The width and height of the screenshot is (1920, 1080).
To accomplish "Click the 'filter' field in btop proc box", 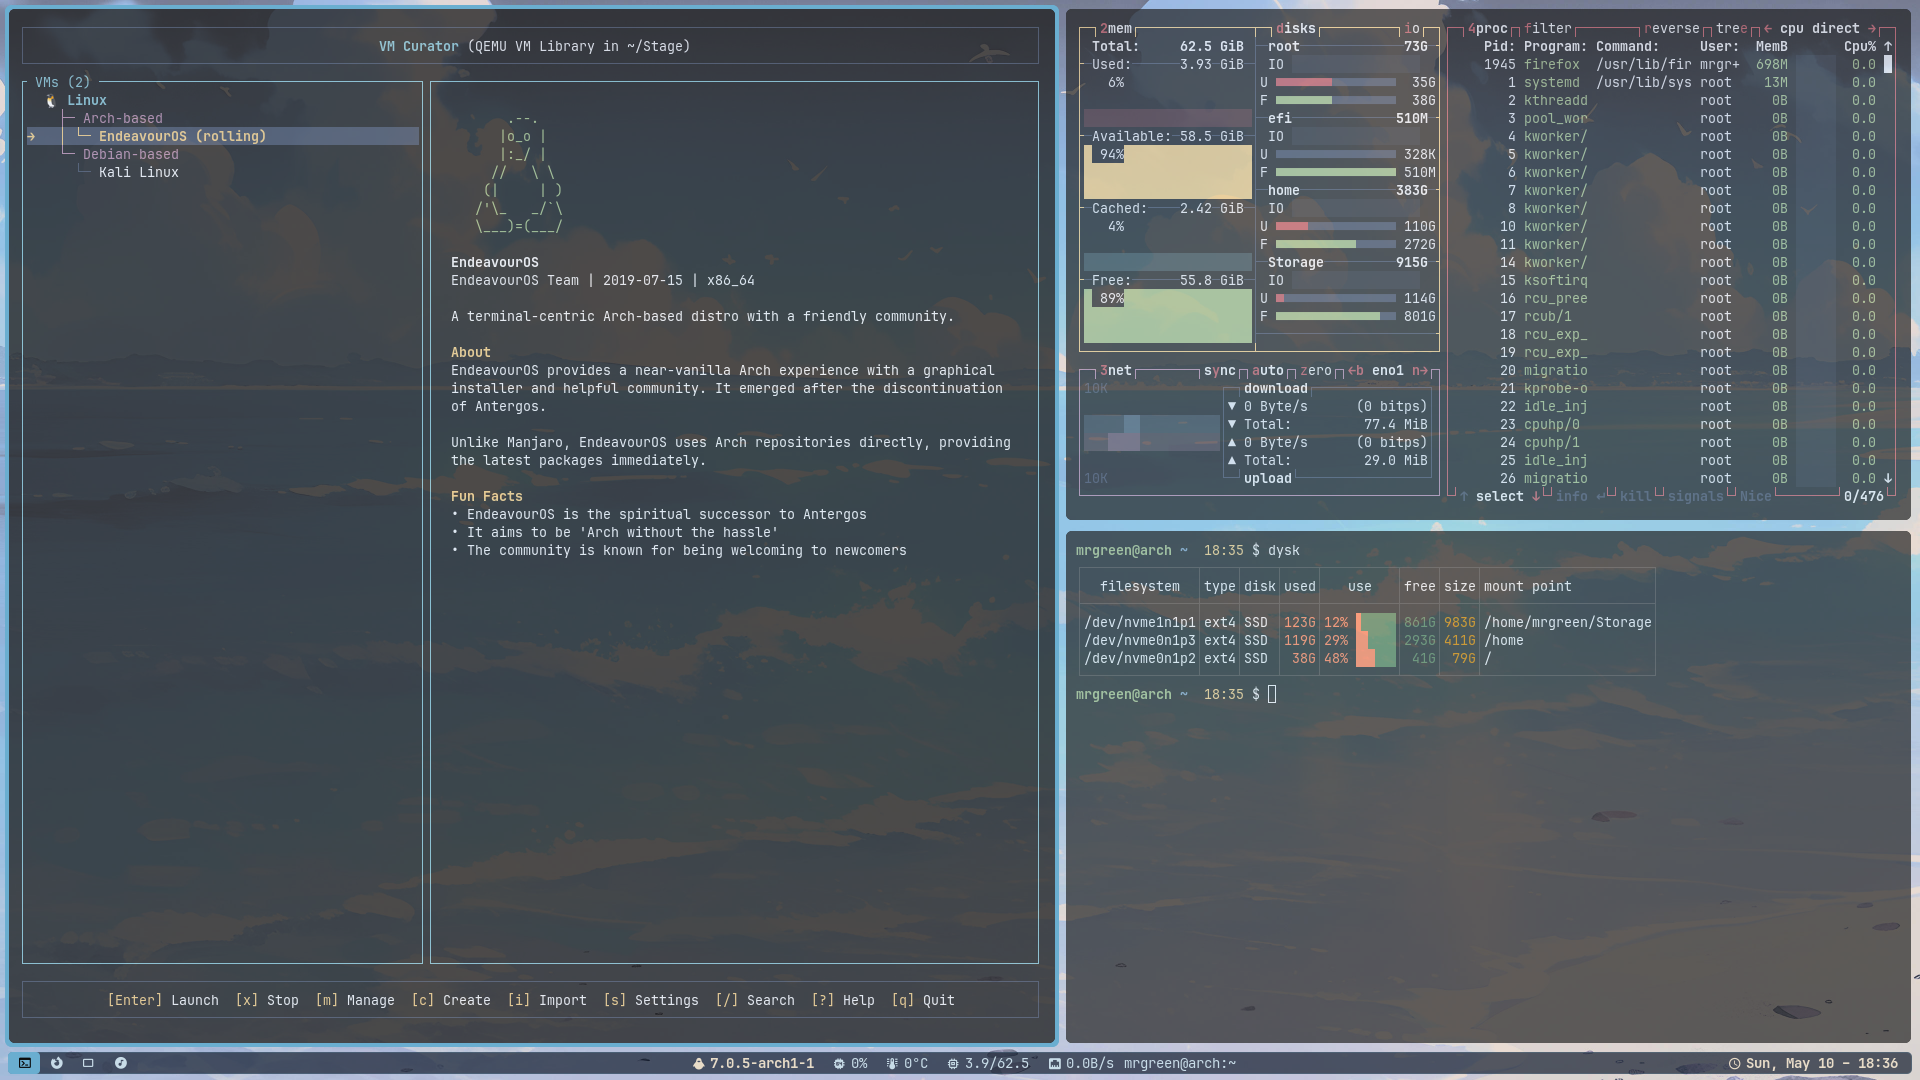I will pyautogui.click(x=1548, y=28).
